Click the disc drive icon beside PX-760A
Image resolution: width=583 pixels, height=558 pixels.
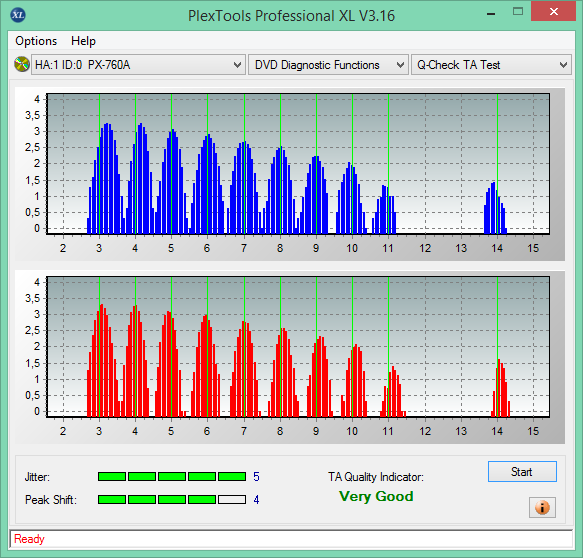click(x=22, y=64)
